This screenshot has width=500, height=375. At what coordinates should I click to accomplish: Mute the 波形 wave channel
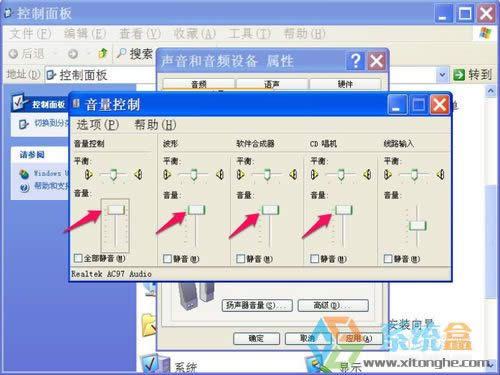(167, 259)
